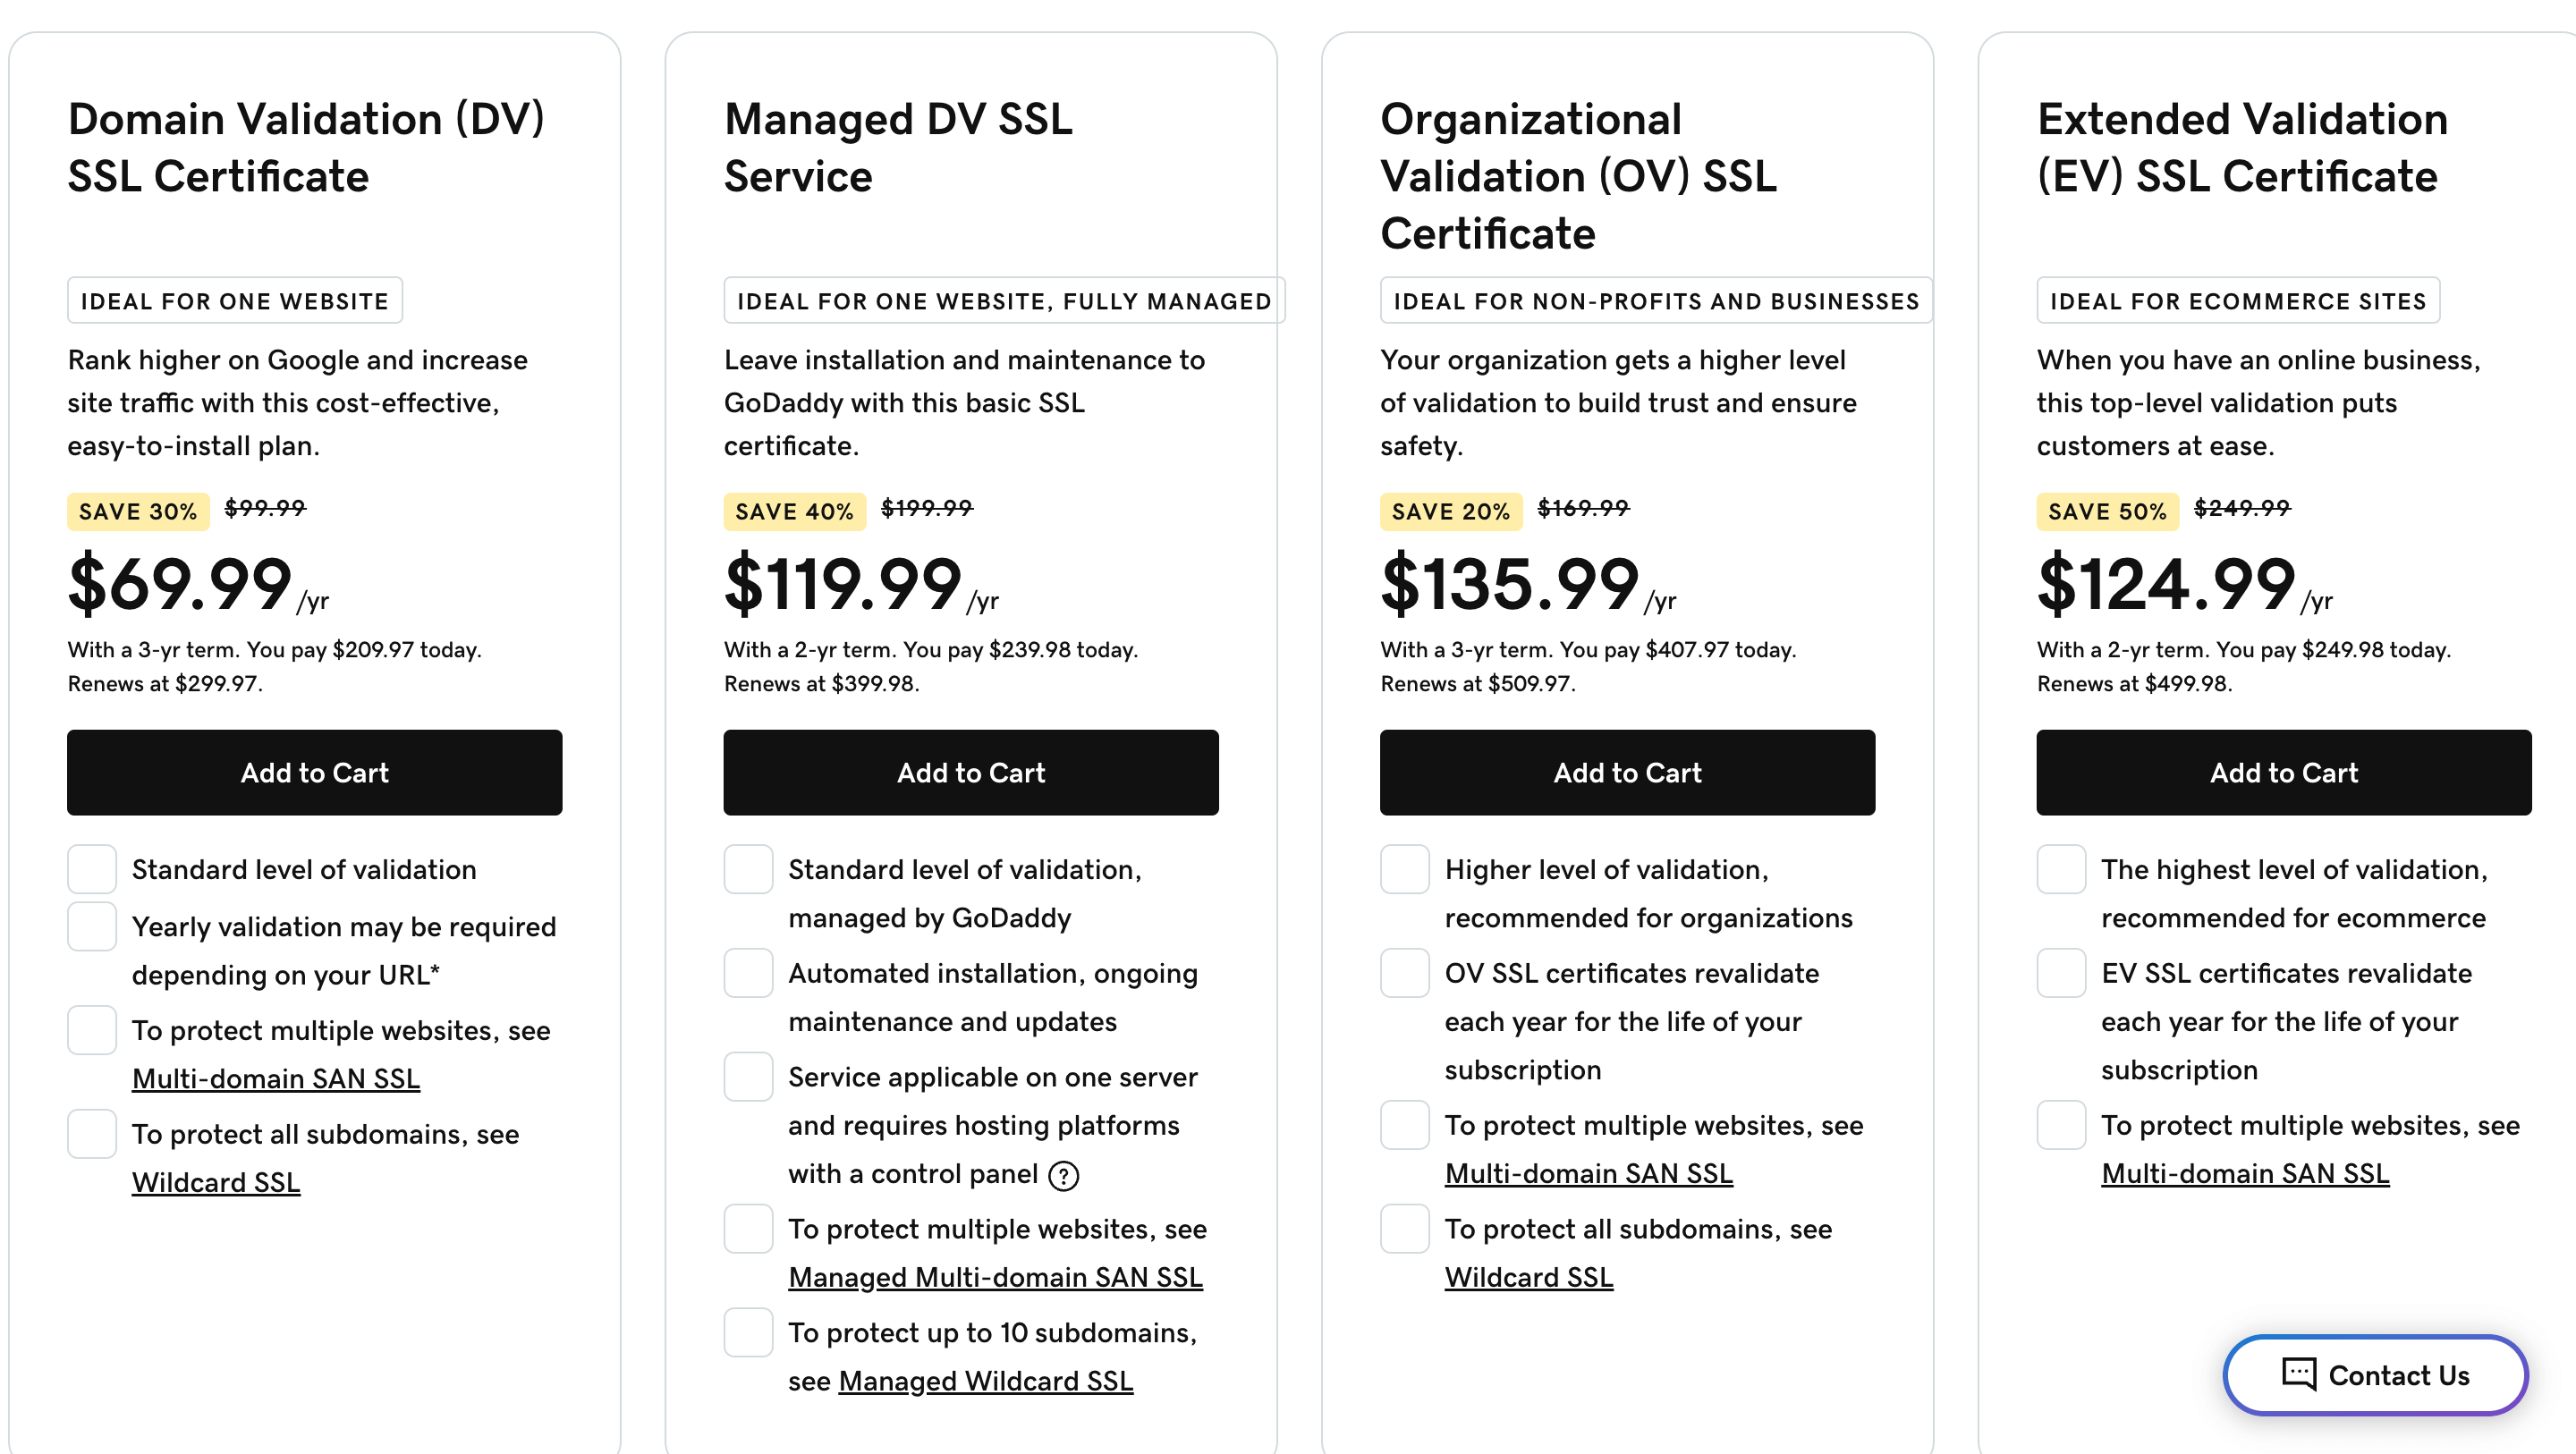Click the chat icon in Contact Us
The height and width of the screenshot is (1454, 2576).
pos(2299,1374)
